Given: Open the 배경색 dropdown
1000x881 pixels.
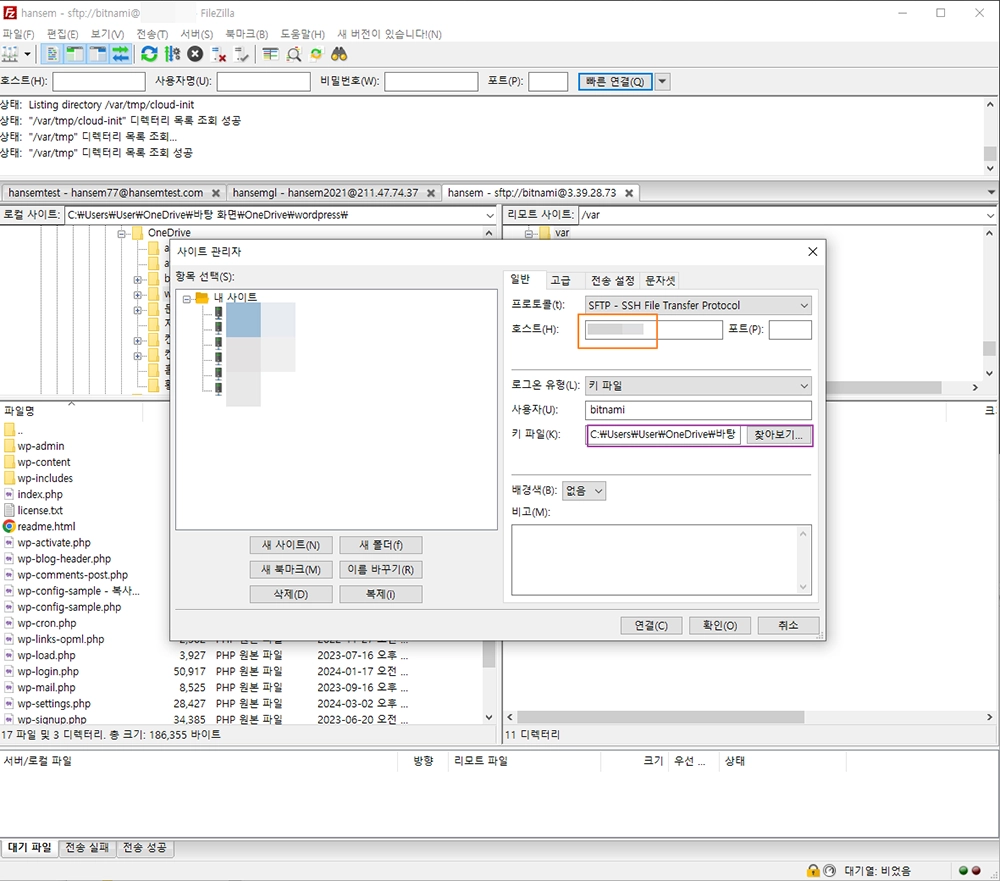Looking at the screenshot, I should tap(584, 491).
